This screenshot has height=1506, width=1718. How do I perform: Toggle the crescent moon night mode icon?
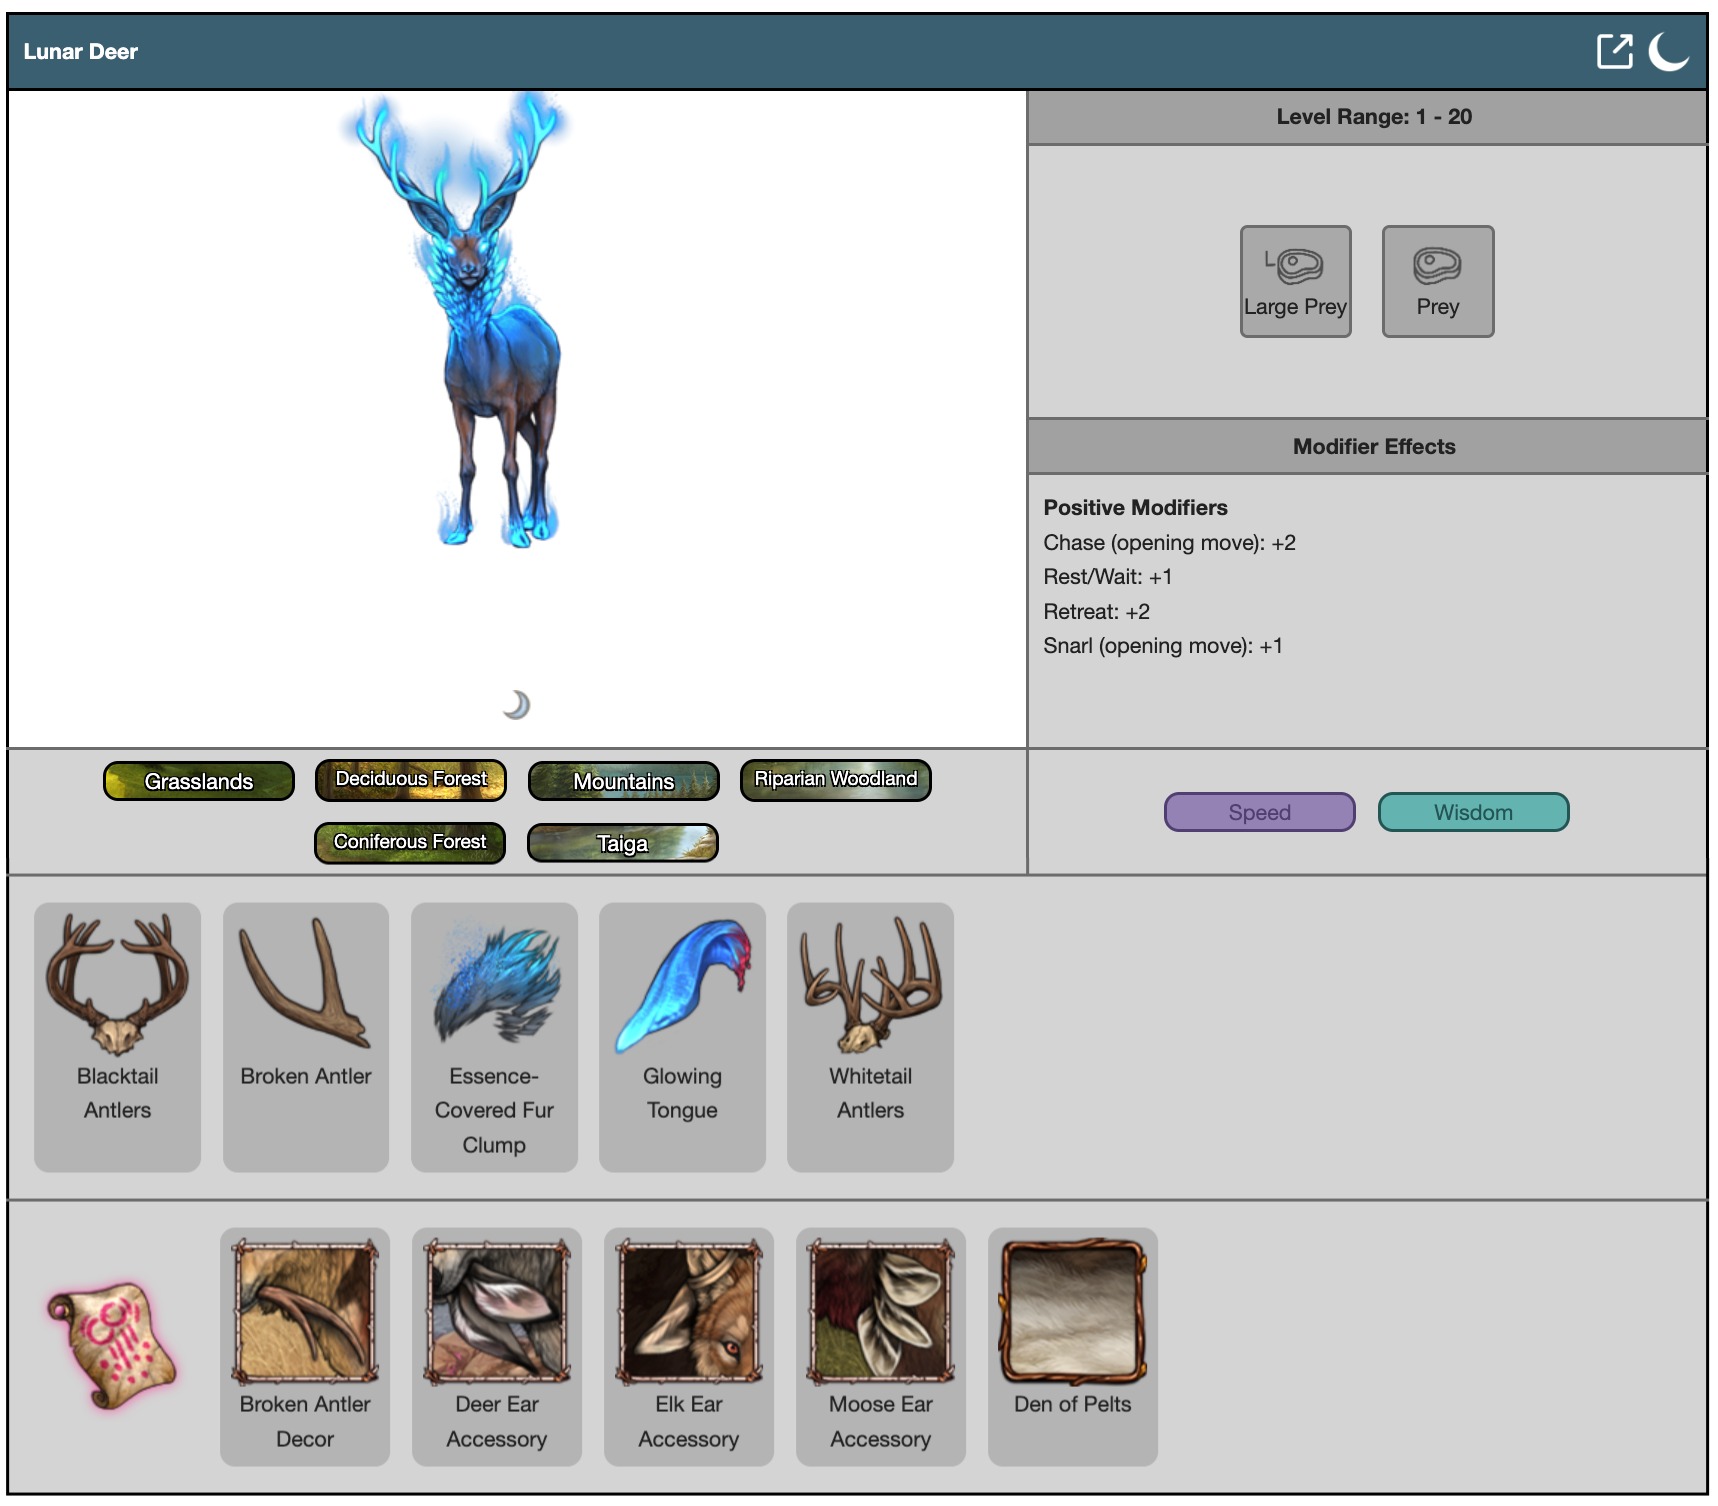coord(1668,51)
